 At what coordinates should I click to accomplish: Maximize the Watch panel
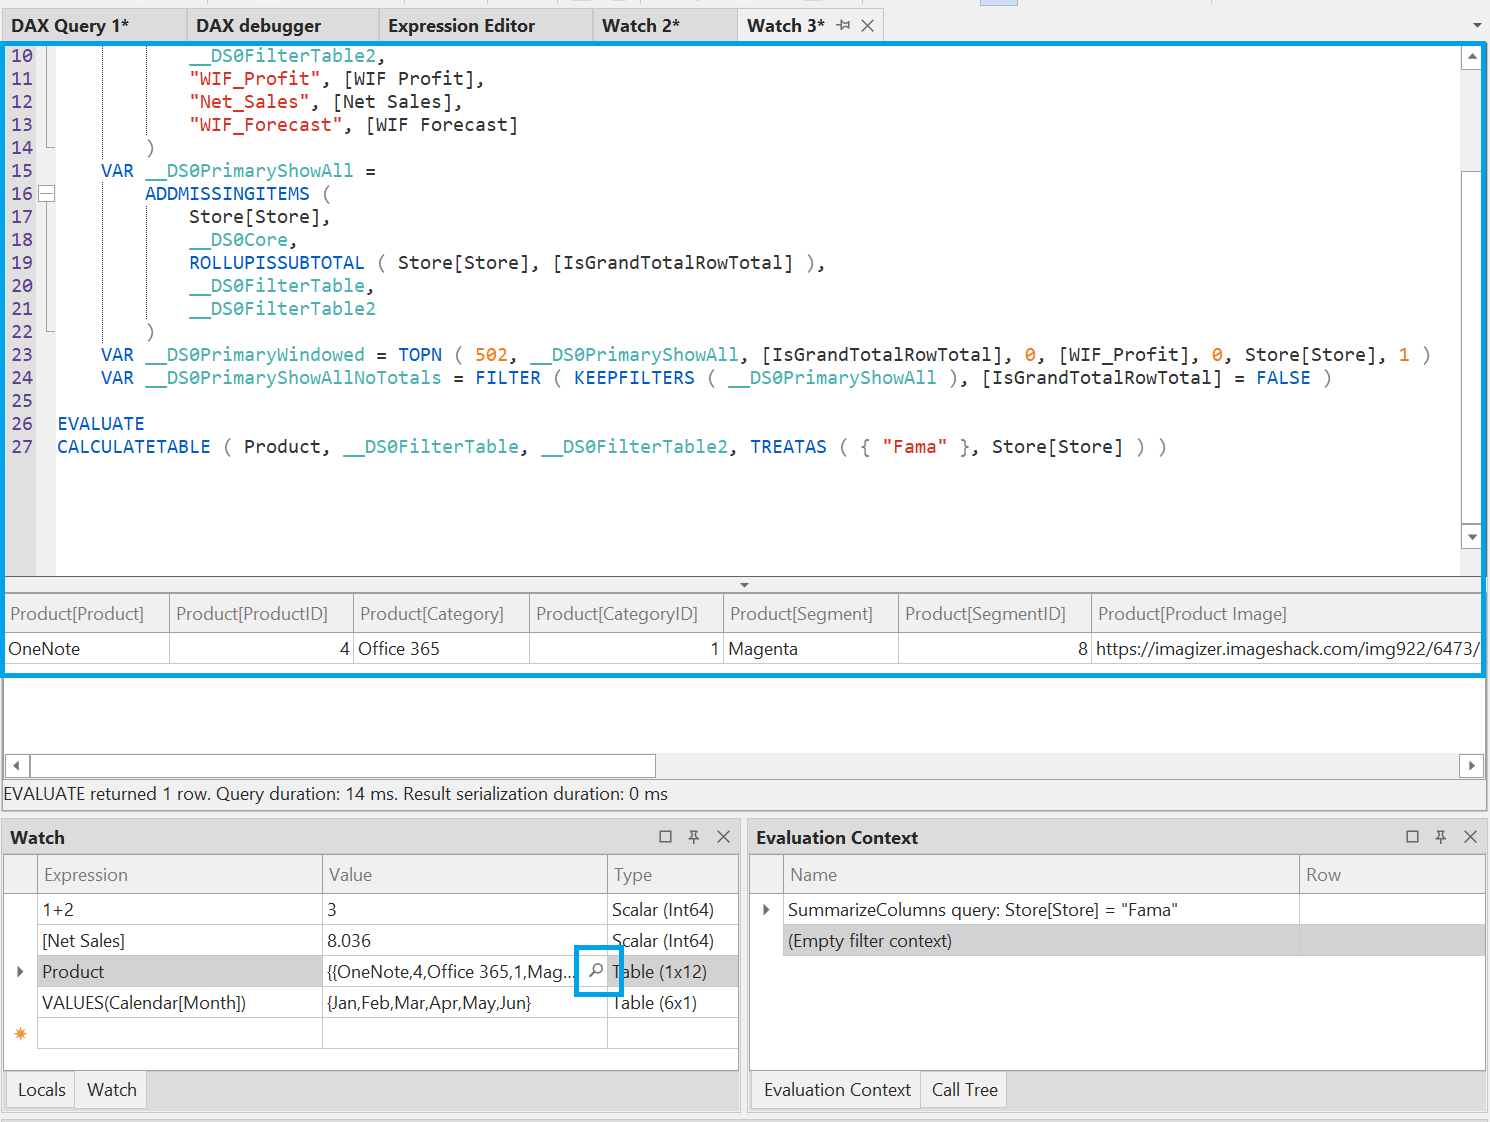pyautogui.click(x=665, y=837)
